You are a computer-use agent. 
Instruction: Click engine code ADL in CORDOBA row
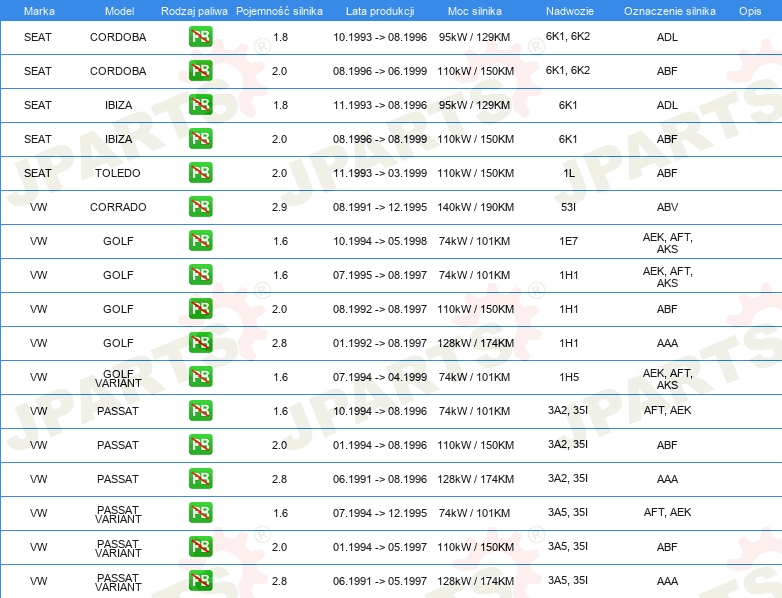point(667,37)
